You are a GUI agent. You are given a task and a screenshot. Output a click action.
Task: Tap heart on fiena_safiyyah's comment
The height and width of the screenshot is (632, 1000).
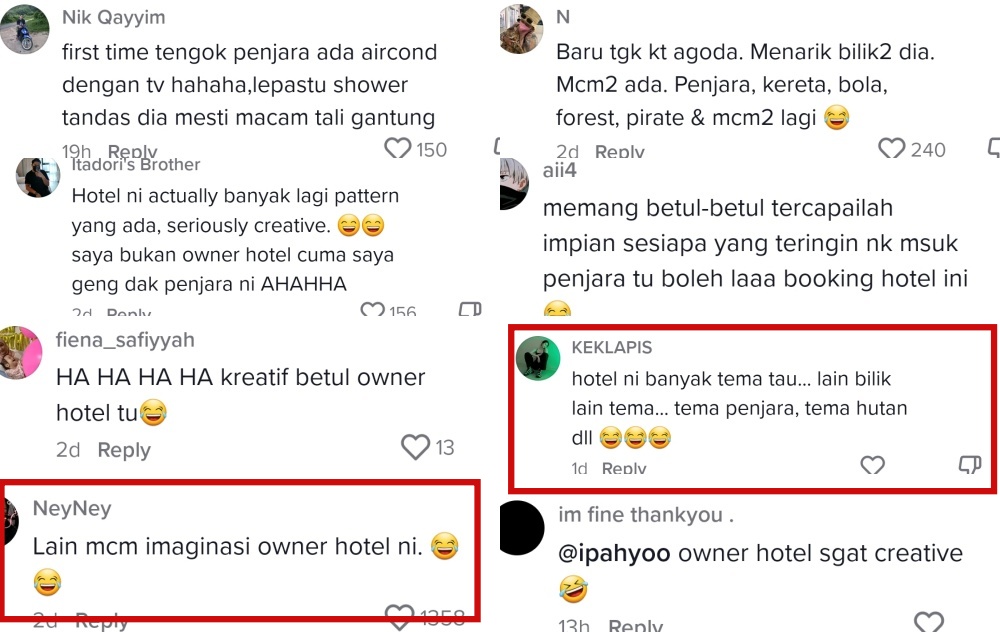coord(415,447)
